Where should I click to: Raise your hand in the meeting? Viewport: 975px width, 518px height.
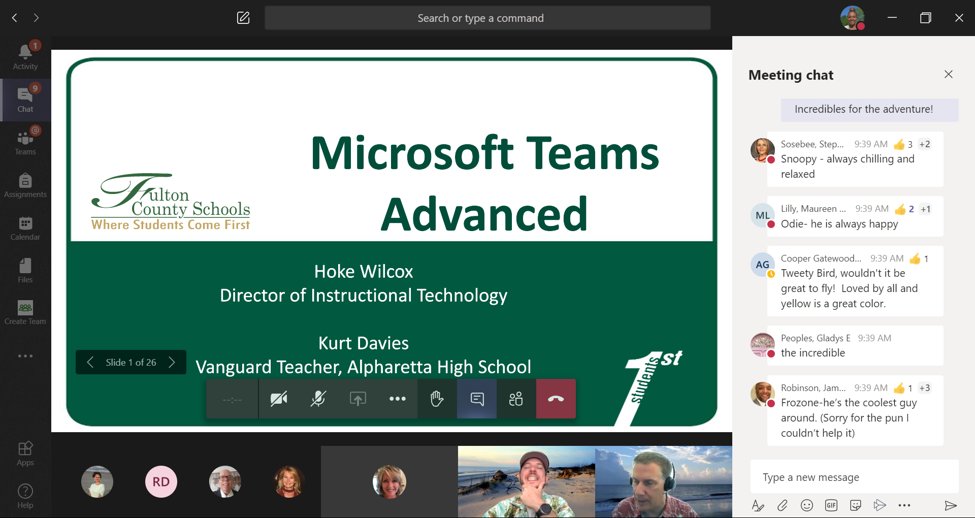pyautogui.click(x=437, y=399)
